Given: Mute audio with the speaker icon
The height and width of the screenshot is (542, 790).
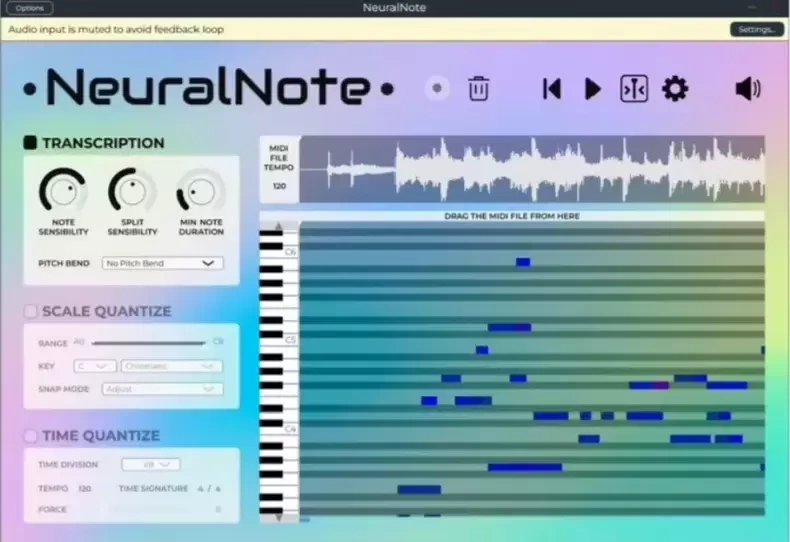Looking at the screenshot, I should coord(747,89).
